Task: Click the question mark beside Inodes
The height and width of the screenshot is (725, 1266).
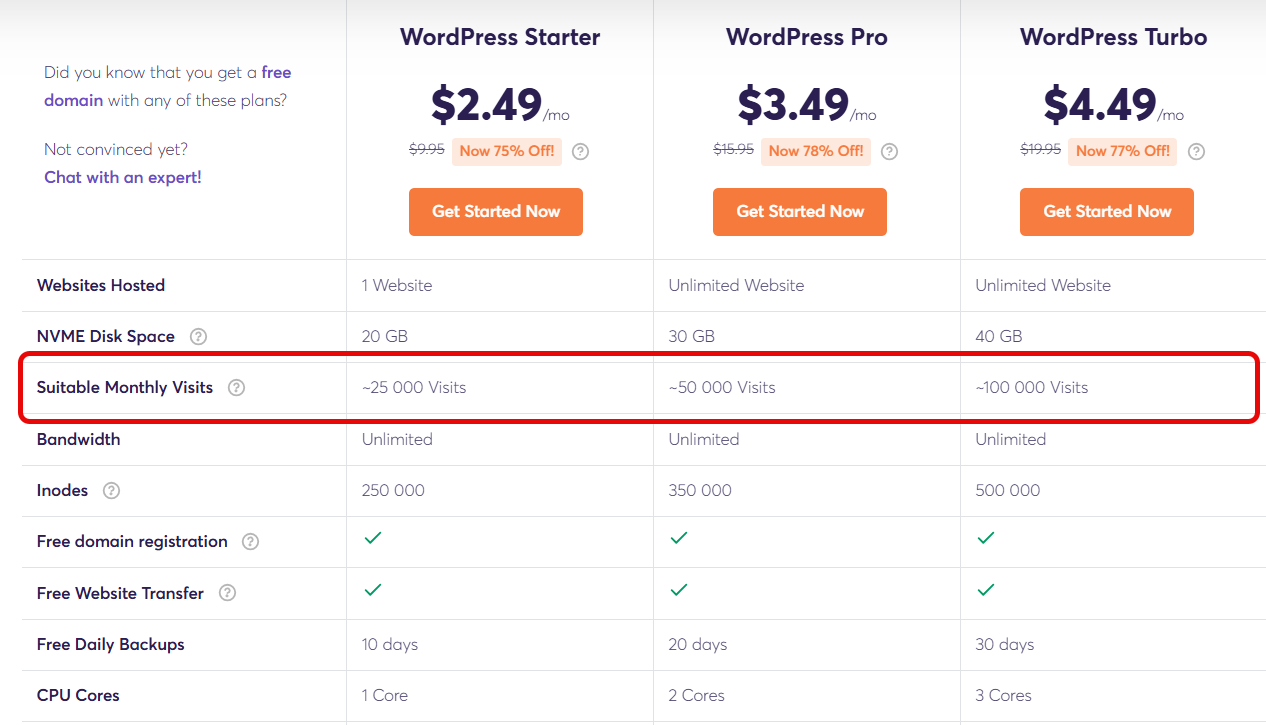Action: pyautogui.click(x=111, y=491)
